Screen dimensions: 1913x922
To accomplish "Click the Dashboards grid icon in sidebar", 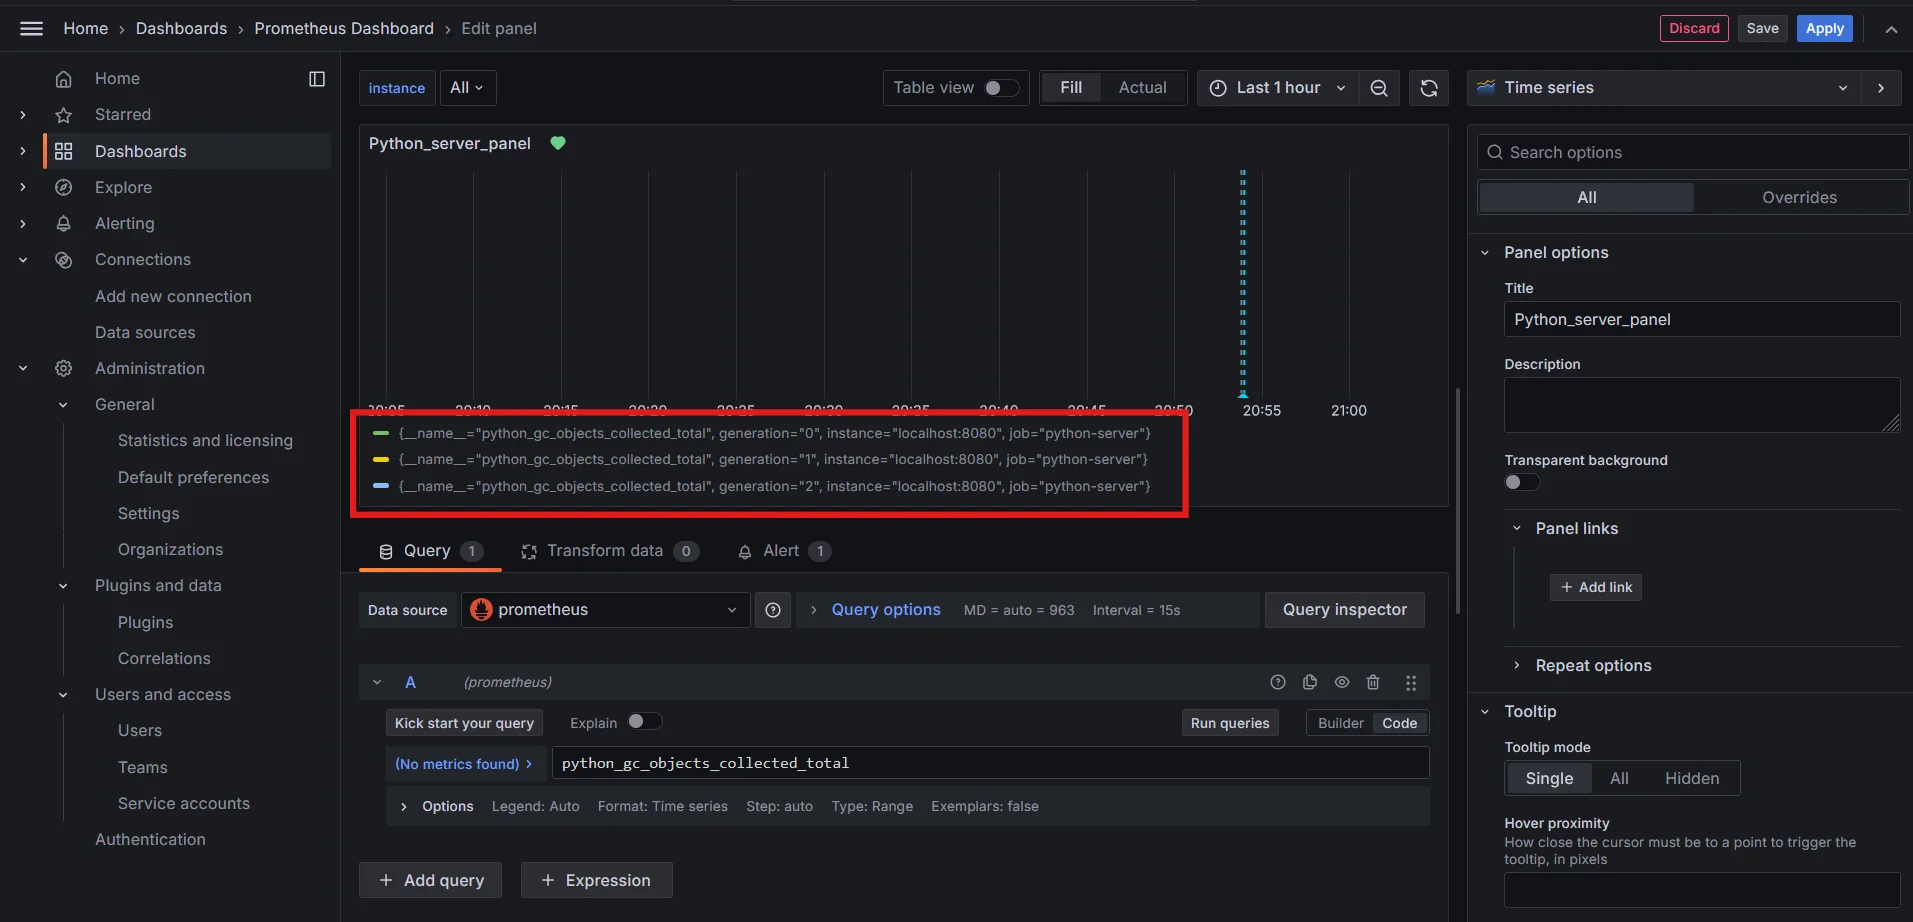I will 63,151.
